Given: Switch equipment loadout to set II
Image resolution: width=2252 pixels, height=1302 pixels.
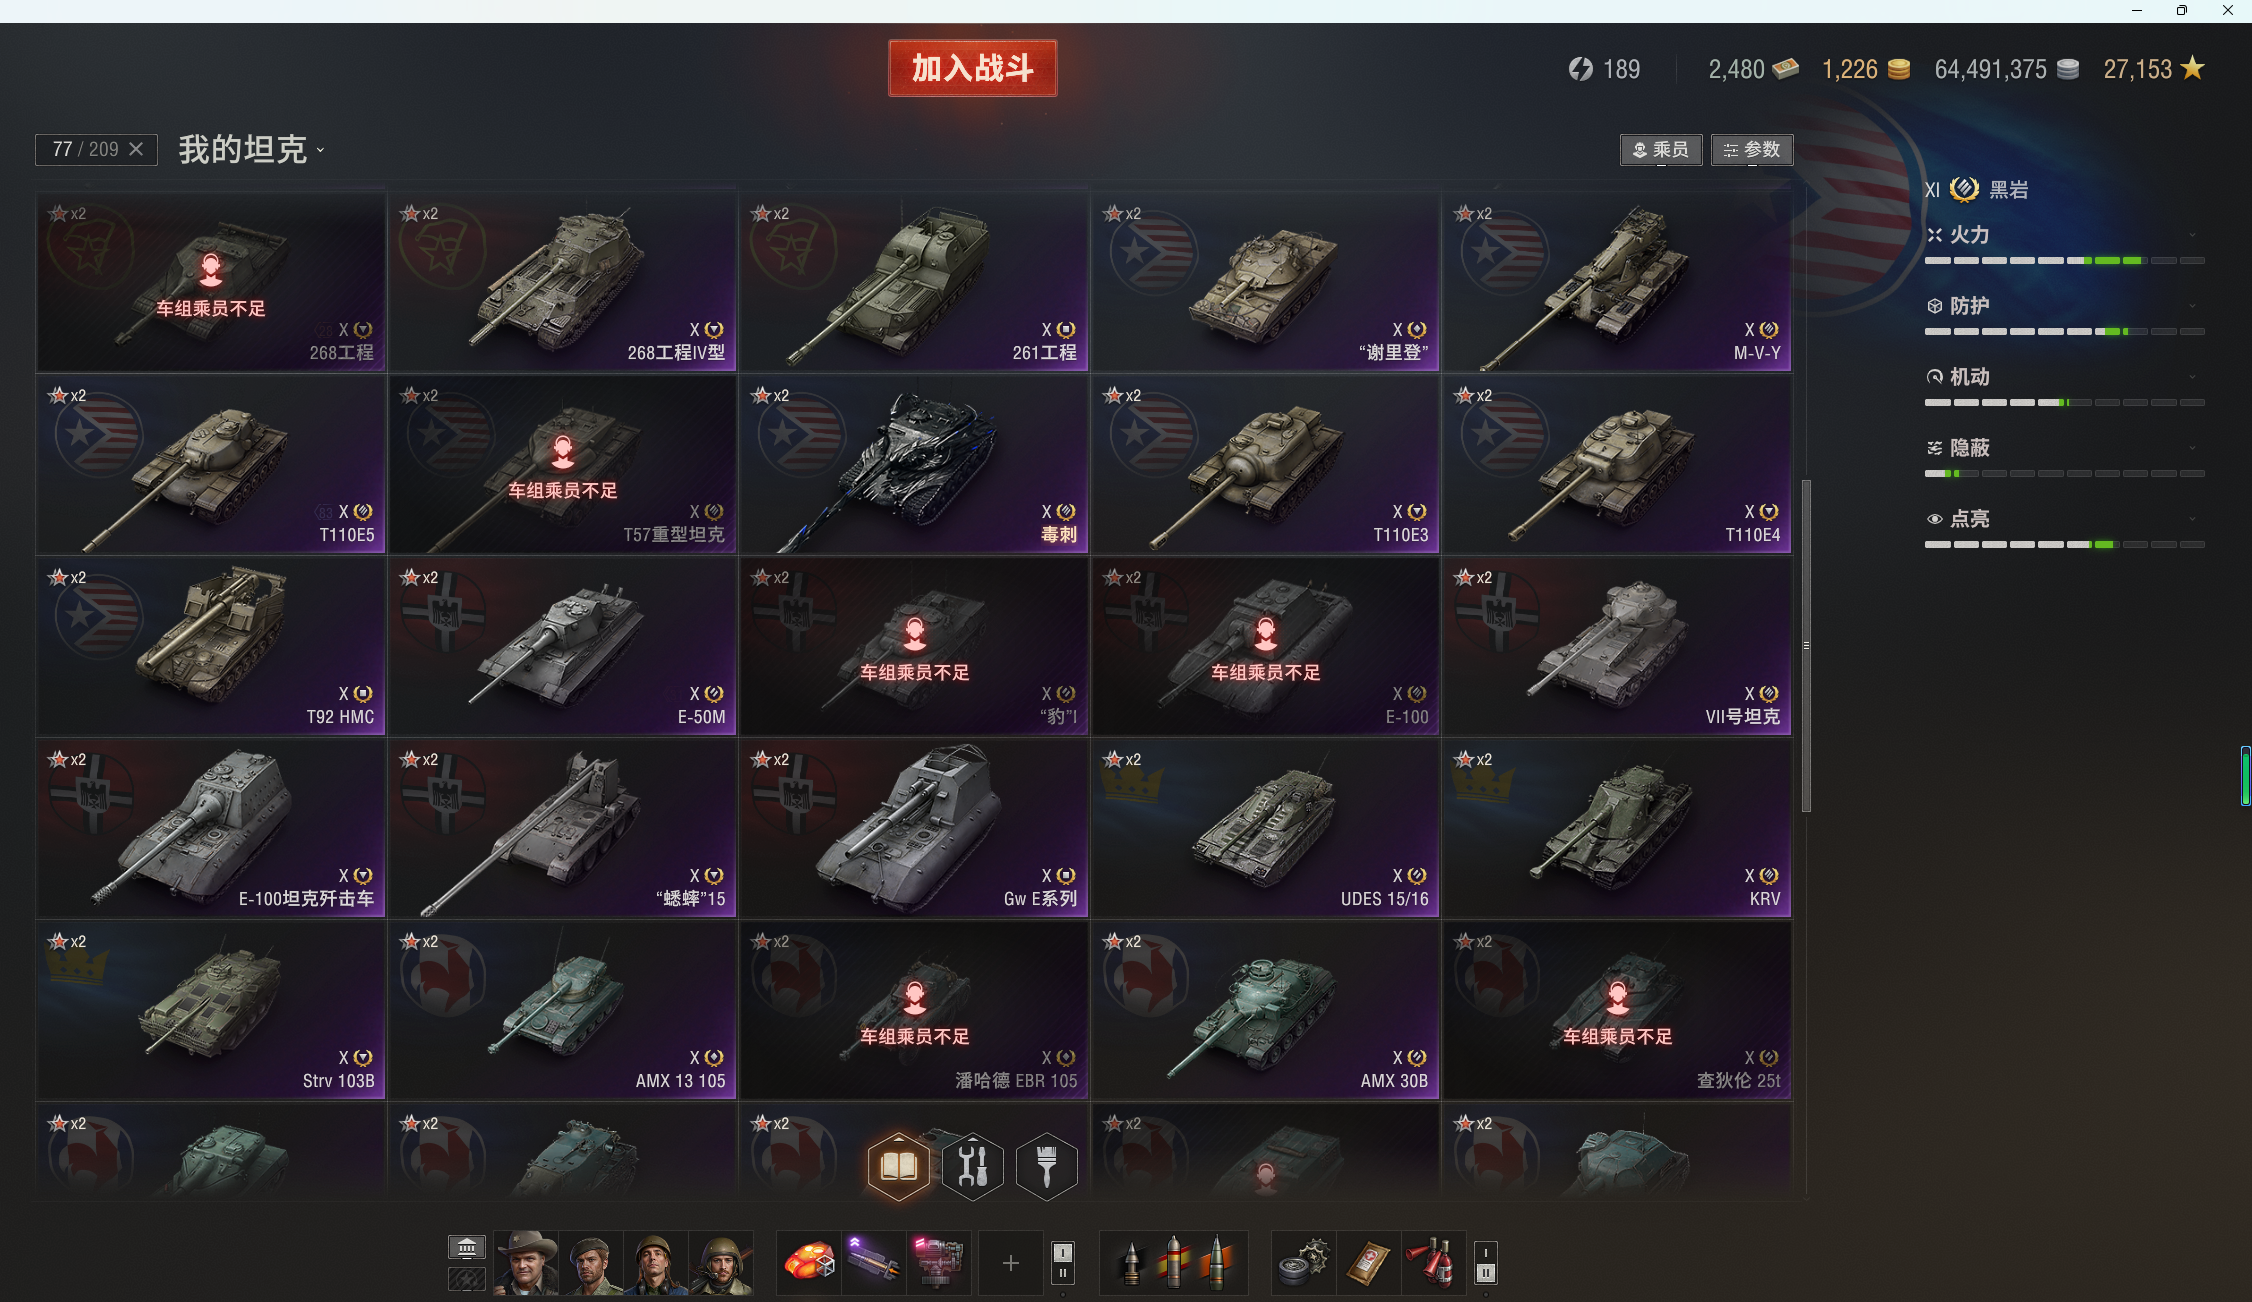Looking at the screenshot, I should (x=1062, y=1274).
